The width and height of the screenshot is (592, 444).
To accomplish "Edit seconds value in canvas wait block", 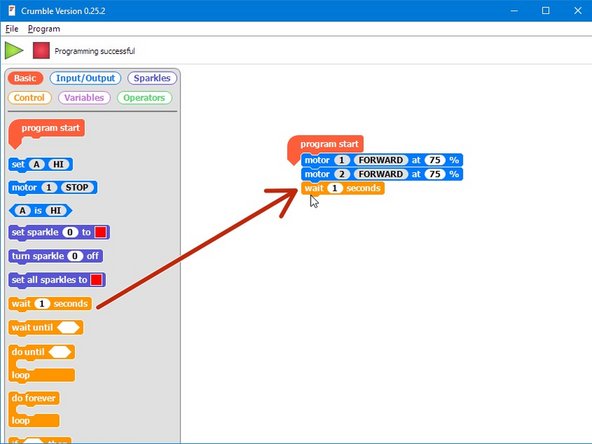I will coord(335,188).
